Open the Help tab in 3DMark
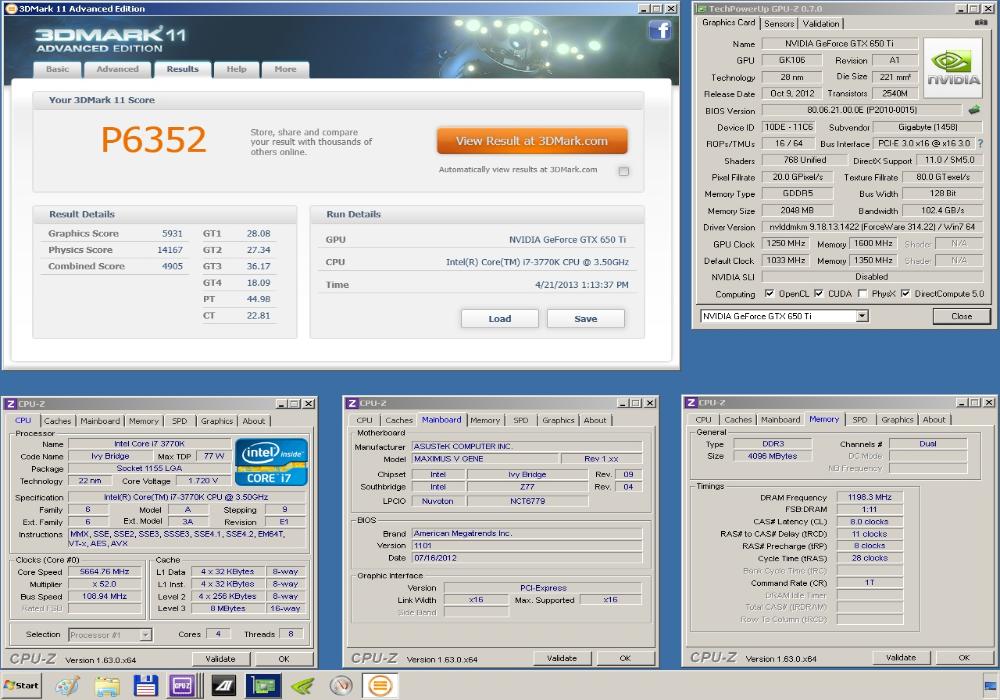This screenshot has width=1000, height=700. (236, 69)
